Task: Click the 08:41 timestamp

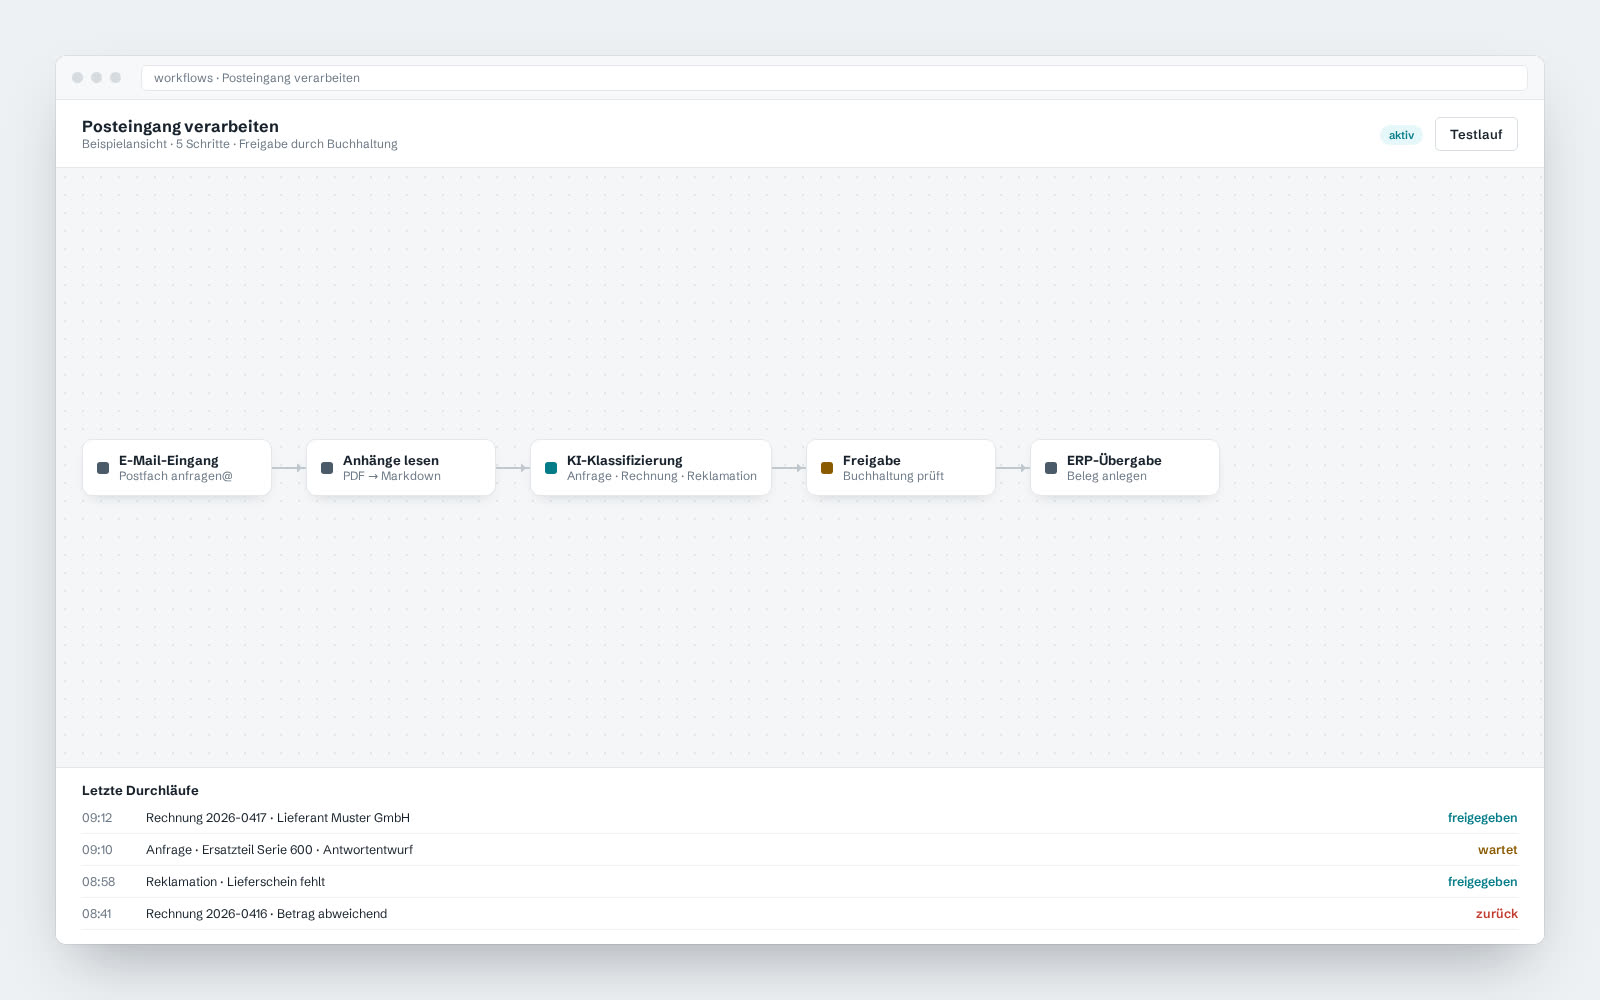Action: pyautogui.click(x=97, y=914)
